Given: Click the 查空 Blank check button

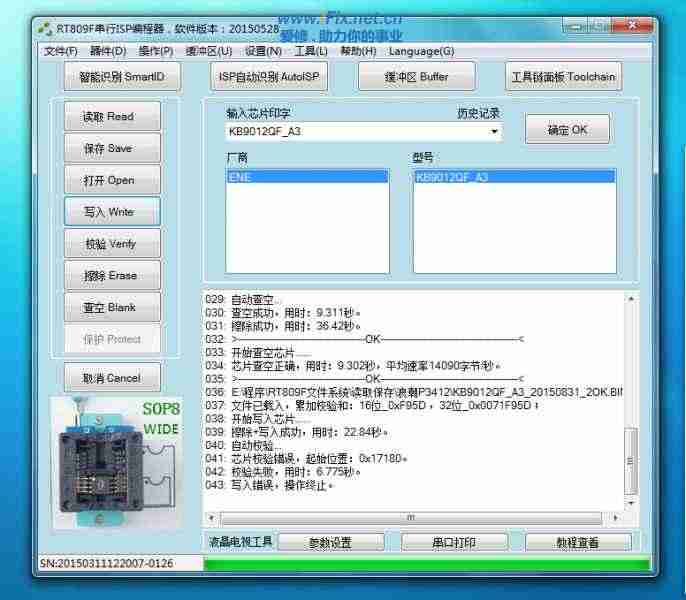Looking at the screenshot, I should tap(112, 307).
